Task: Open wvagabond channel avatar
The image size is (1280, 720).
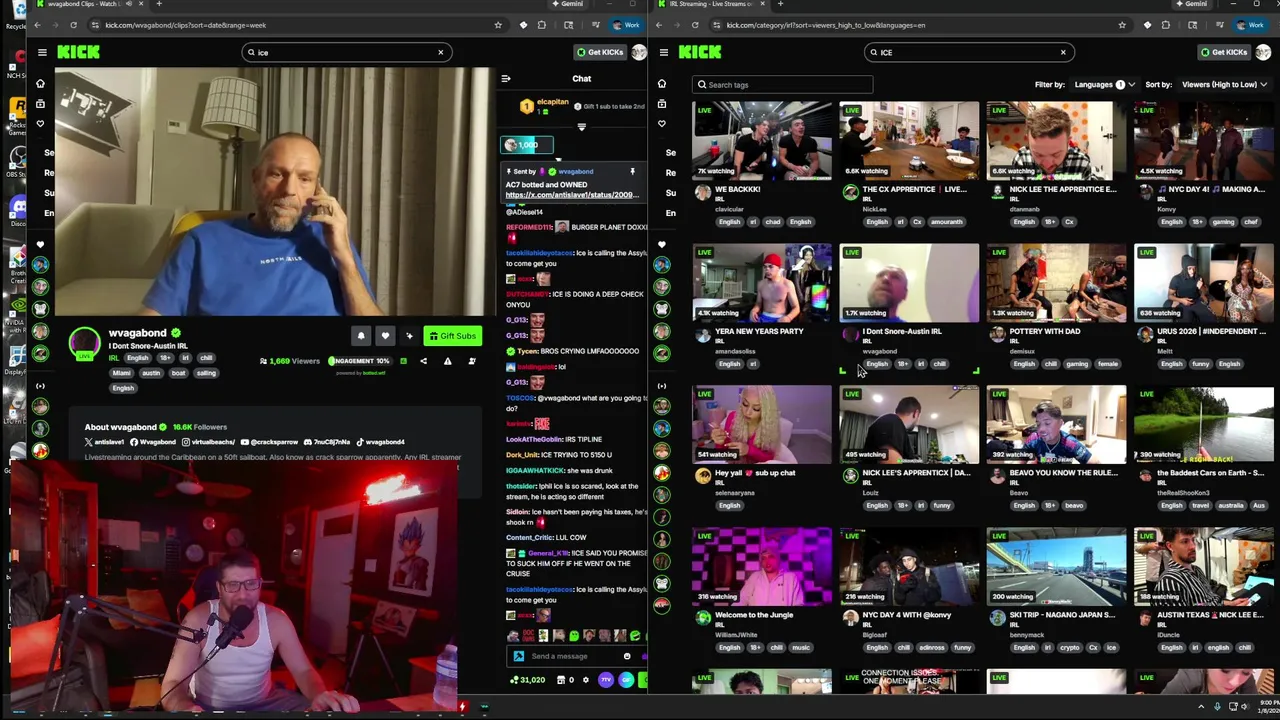Action: point(84,344)
